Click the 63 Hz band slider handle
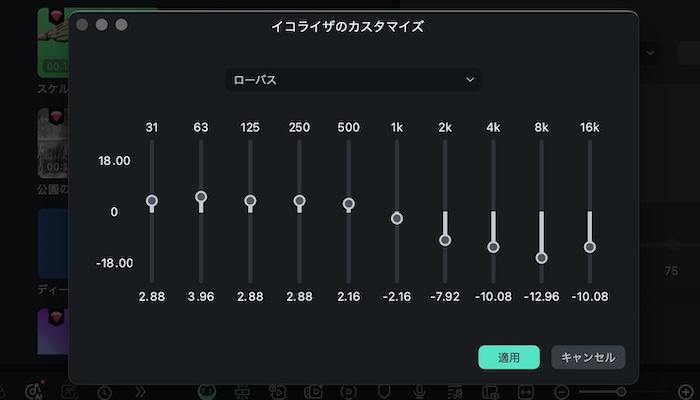This screenshot has height=400, width=700. [x=201, y=196]
